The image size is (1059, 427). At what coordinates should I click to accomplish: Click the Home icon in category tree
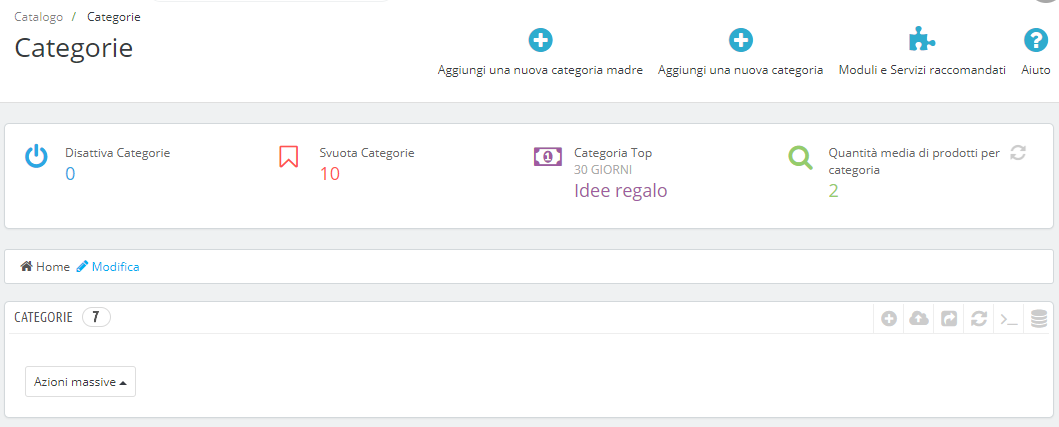pos(27,267)
